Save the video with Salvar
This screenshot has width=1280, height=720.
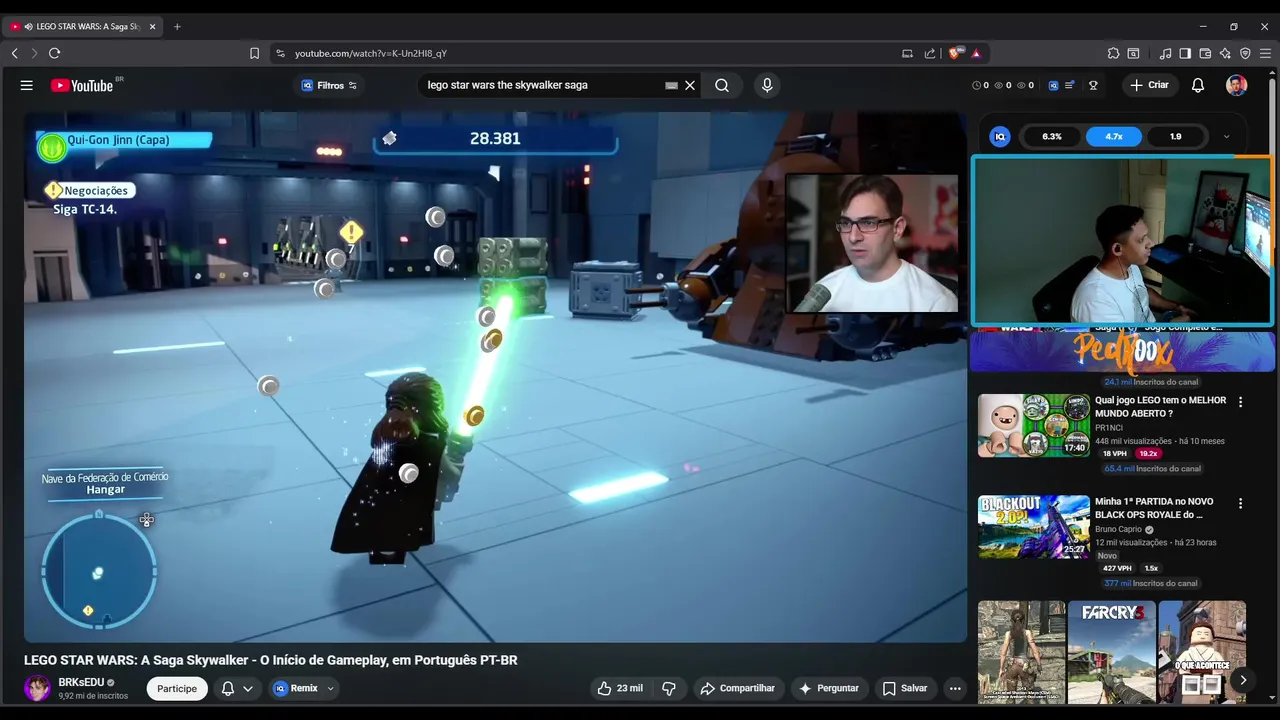coord(905,688)
